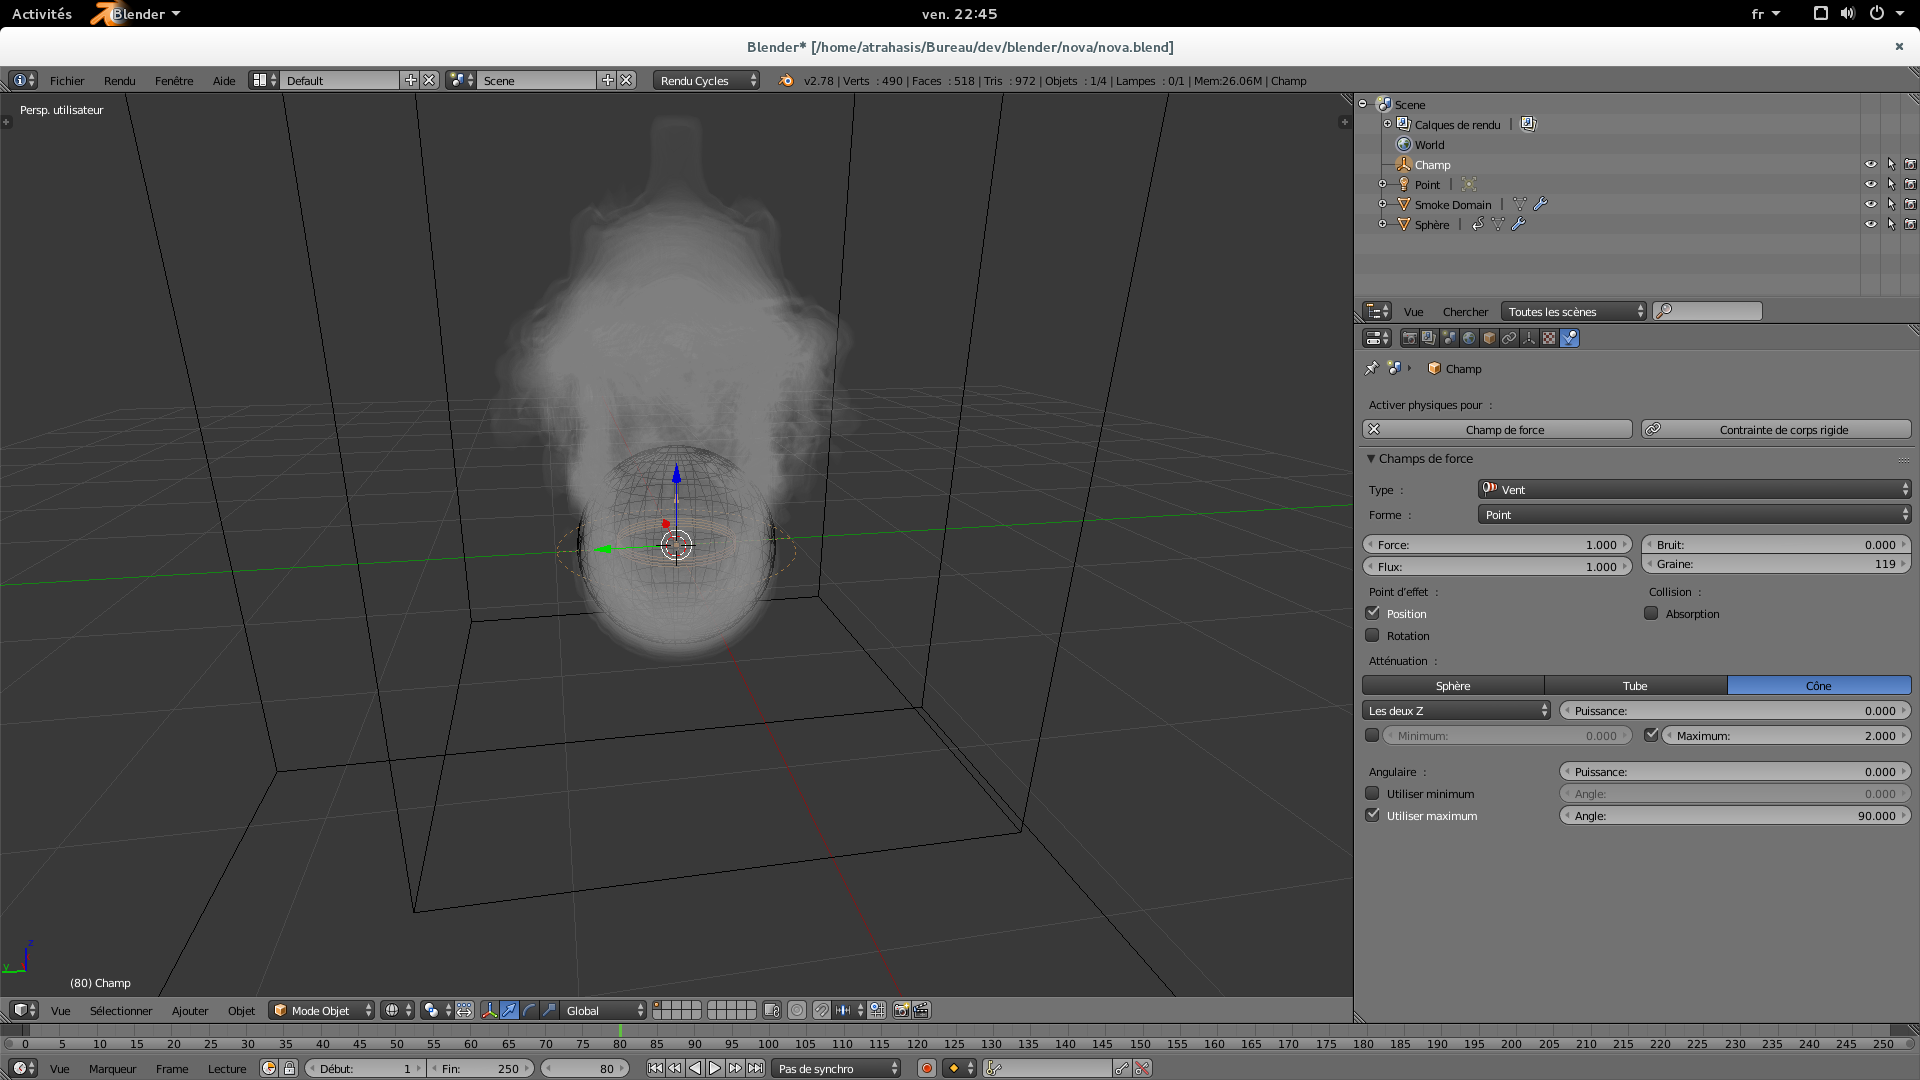The height and width of the screenshot is (1080, 1920).
Task: Uncheck the Maximum attenuation checkbox
Action: 1651,735
